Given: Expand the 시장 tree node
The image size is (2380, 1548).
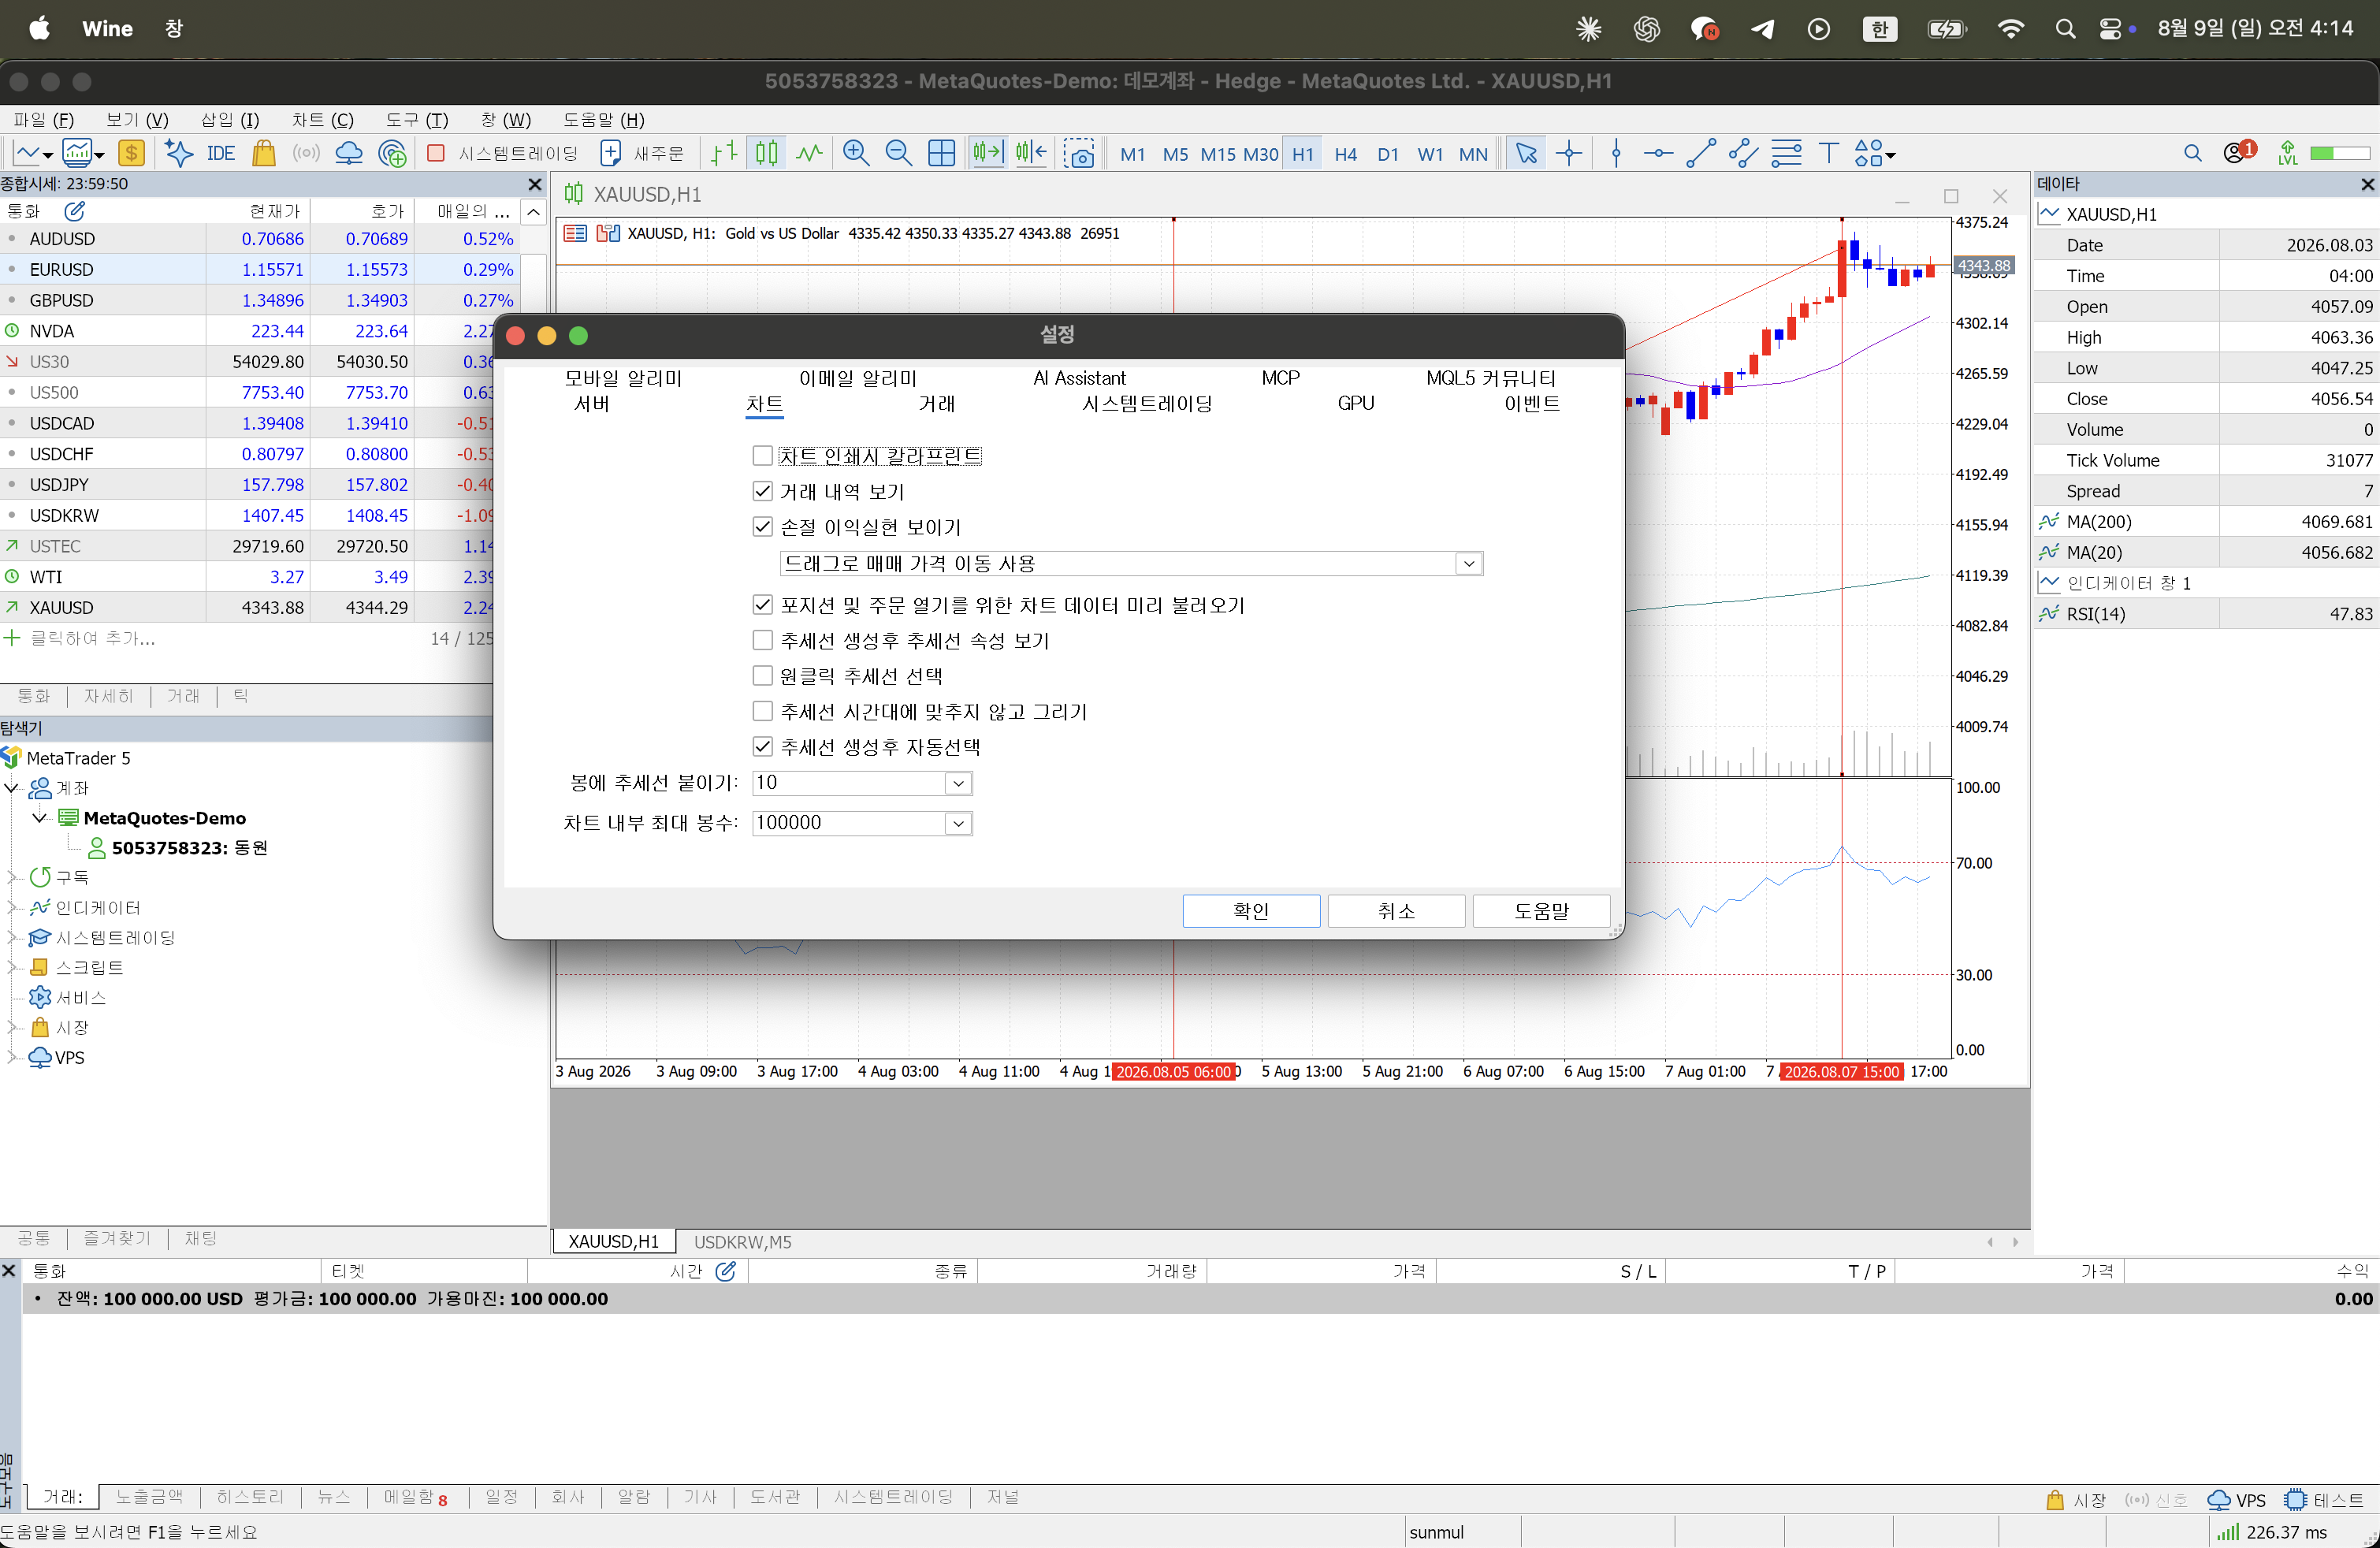Looking at the screenshot, I should (12, 1028).
